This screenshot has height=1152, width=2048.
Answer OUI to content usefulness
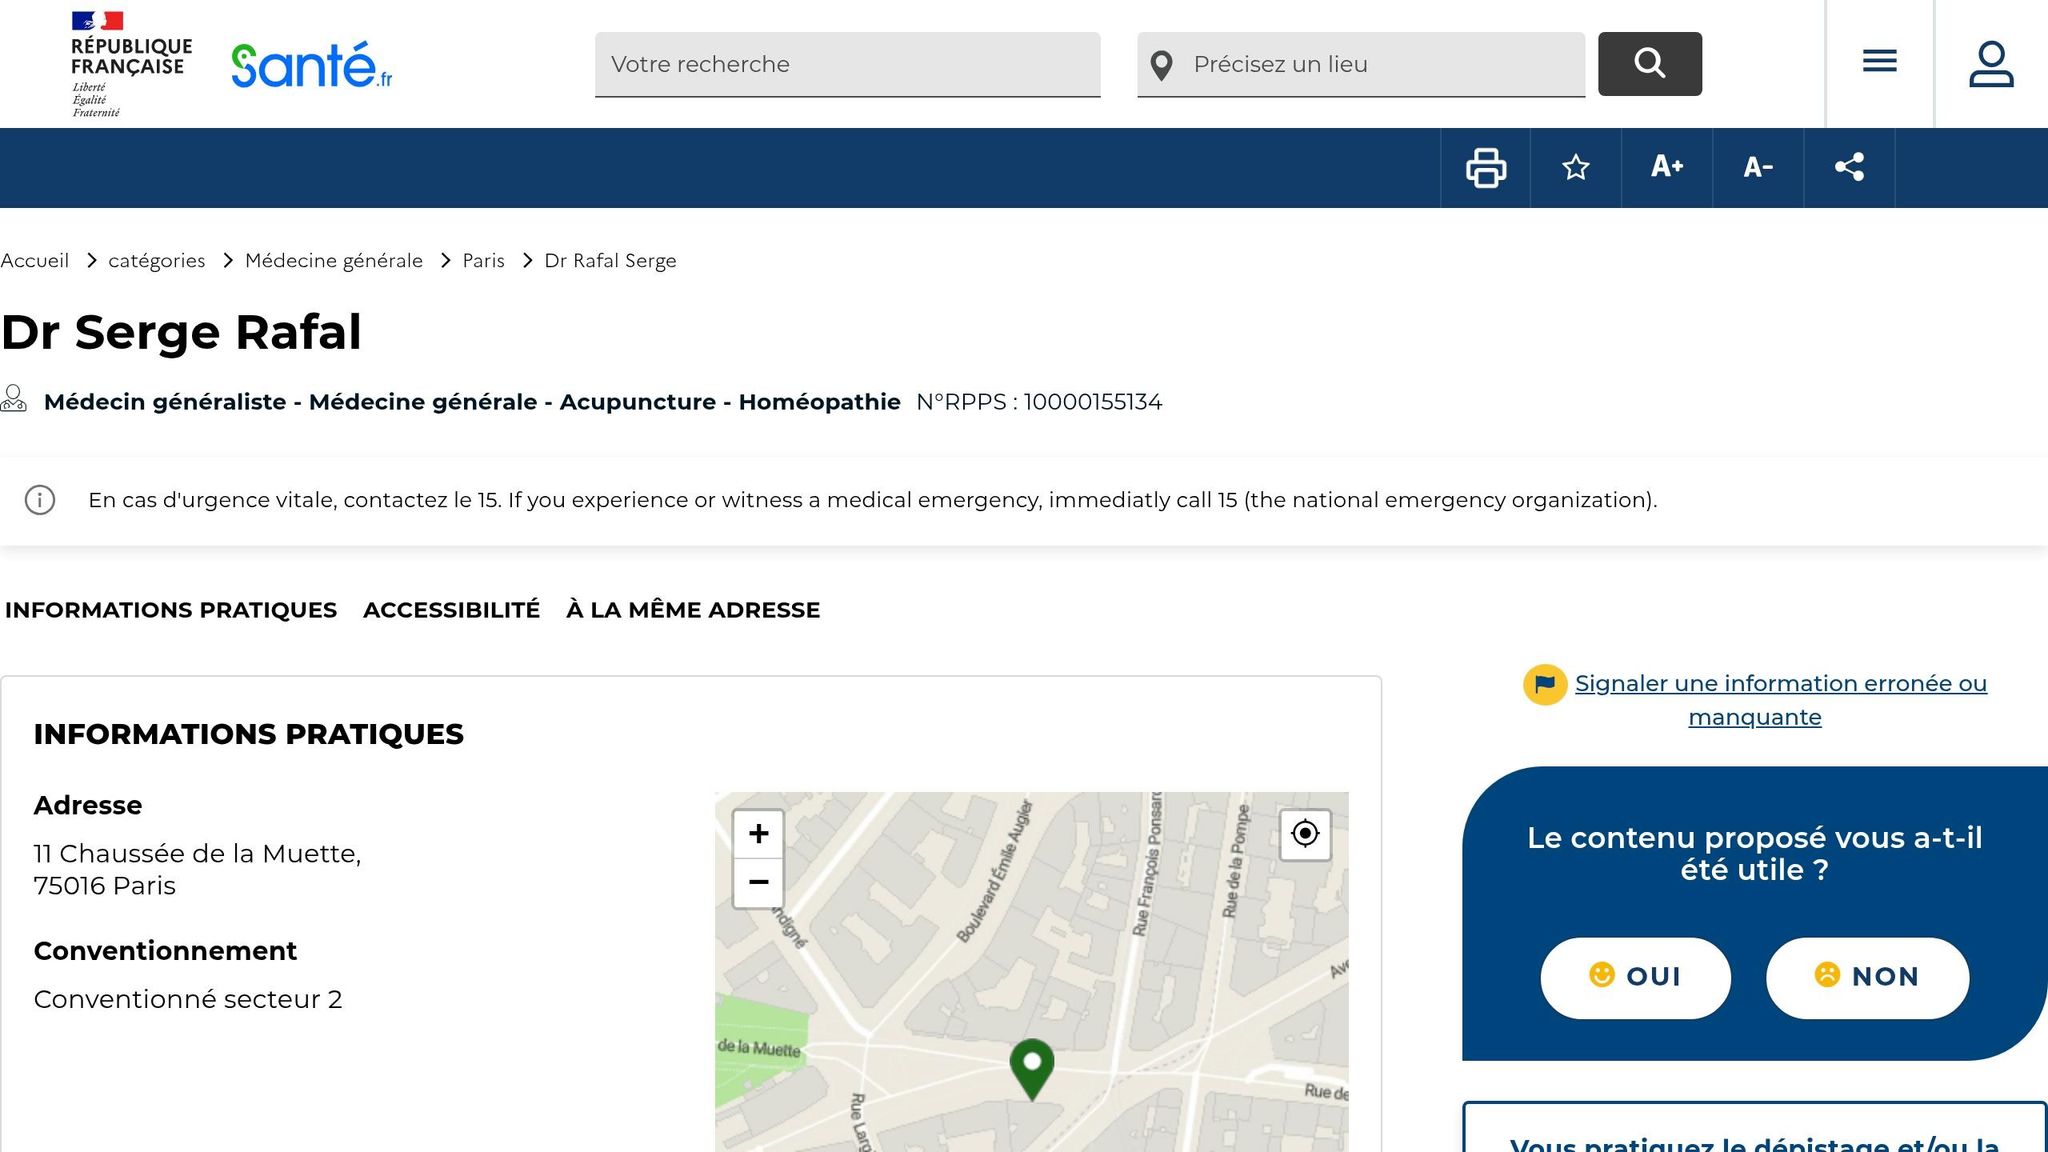[x=1635, y=977]
